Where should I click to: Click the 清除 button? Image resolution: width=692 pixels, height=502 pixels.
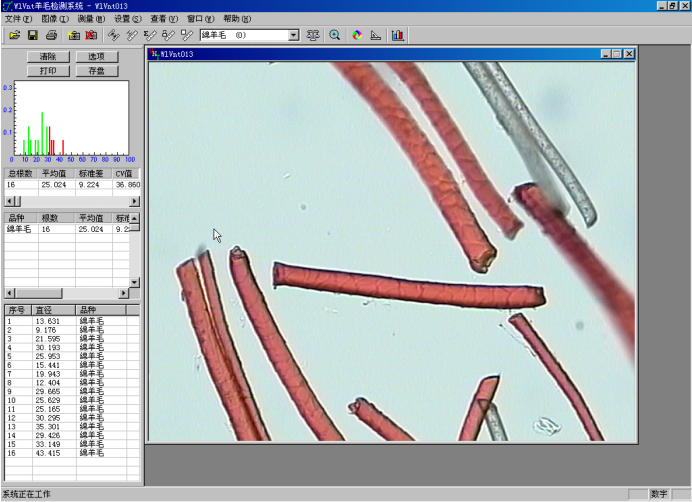click(48, 57)
